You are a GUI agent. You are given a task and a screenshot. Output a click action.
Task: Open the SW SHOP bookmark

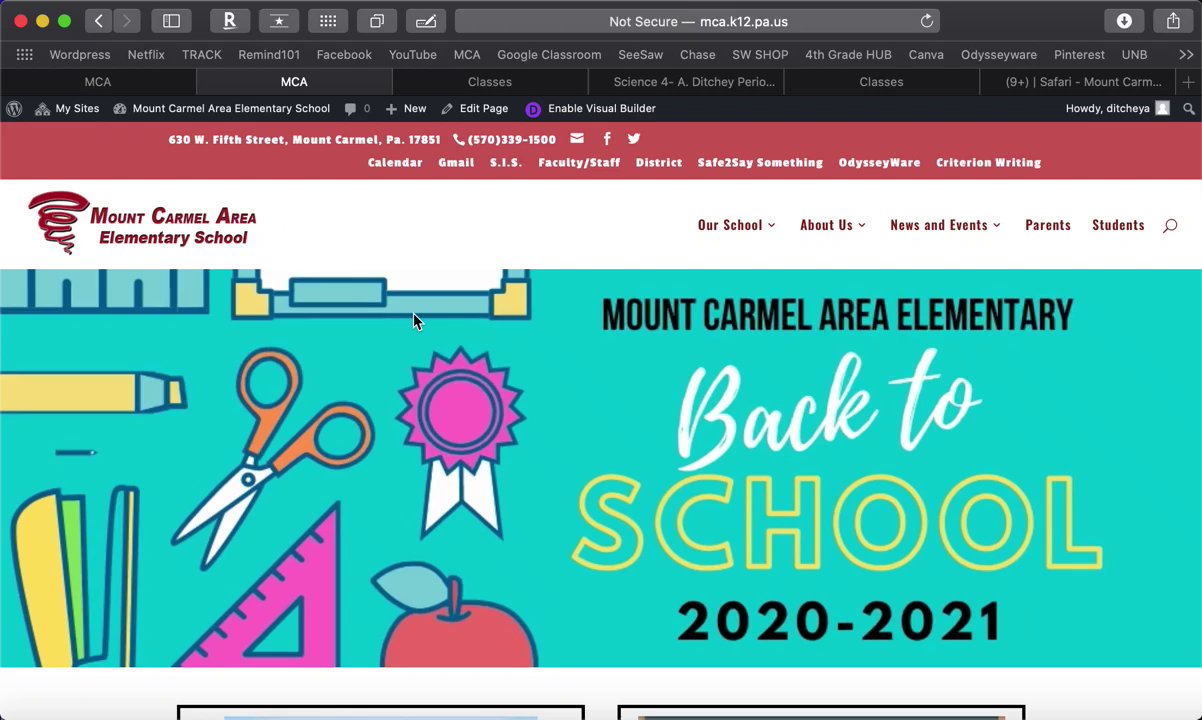[760, 55]
